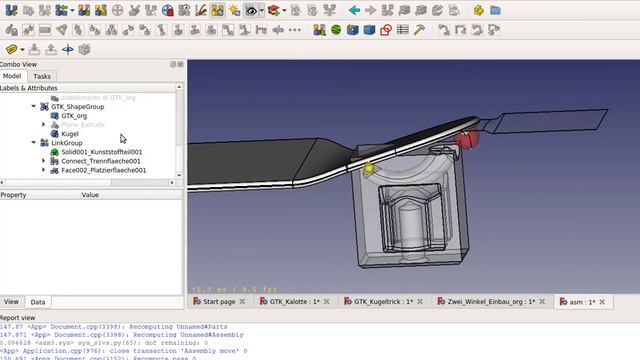Open the Data property tab
The image size is (640, 360).
[38, 302]
